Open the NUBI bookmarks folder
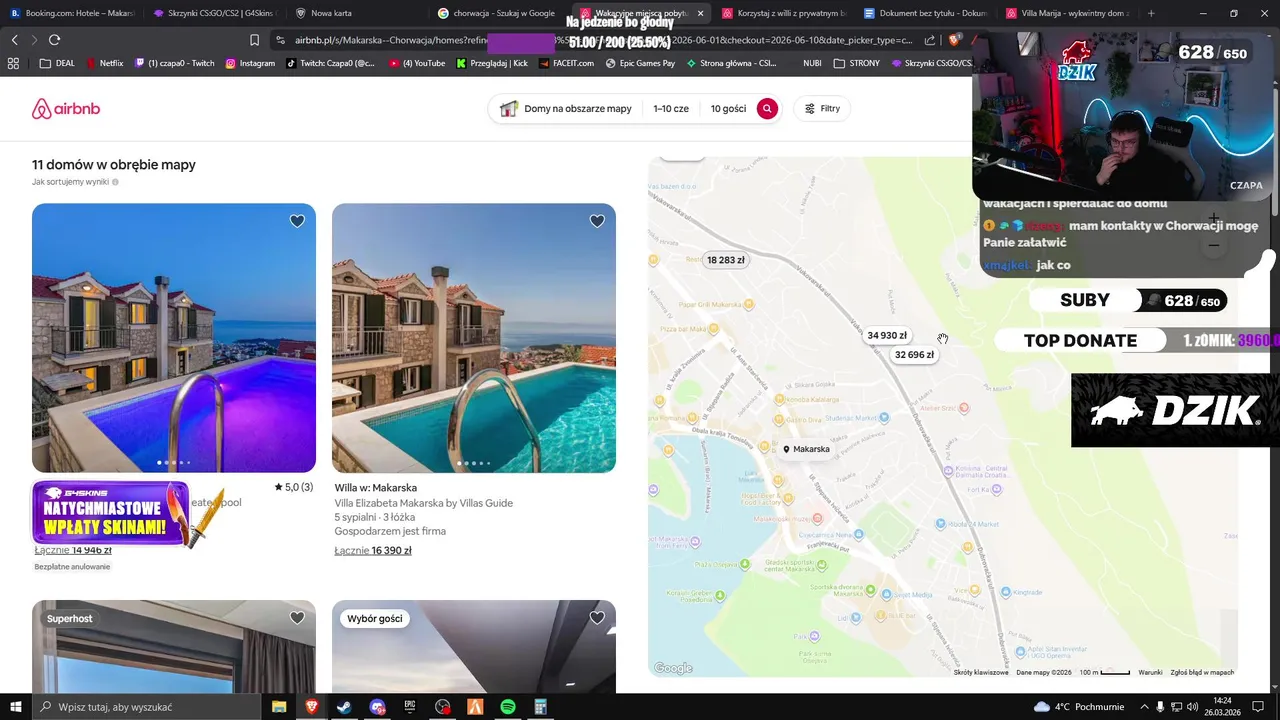Viewport: 1280px width, 720px height. pos(812,63)
